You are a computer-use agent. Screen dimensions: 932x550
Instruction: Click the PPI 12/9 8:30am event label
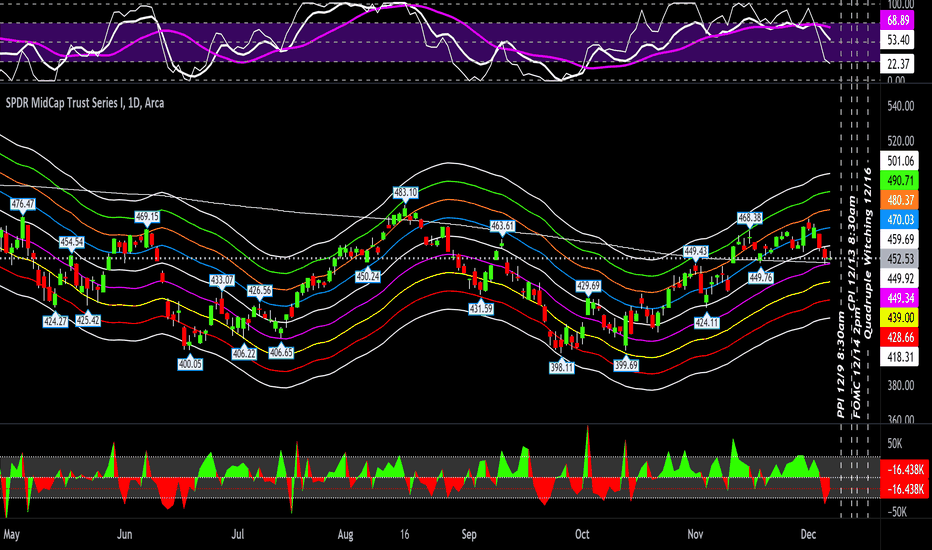point(840,364)
